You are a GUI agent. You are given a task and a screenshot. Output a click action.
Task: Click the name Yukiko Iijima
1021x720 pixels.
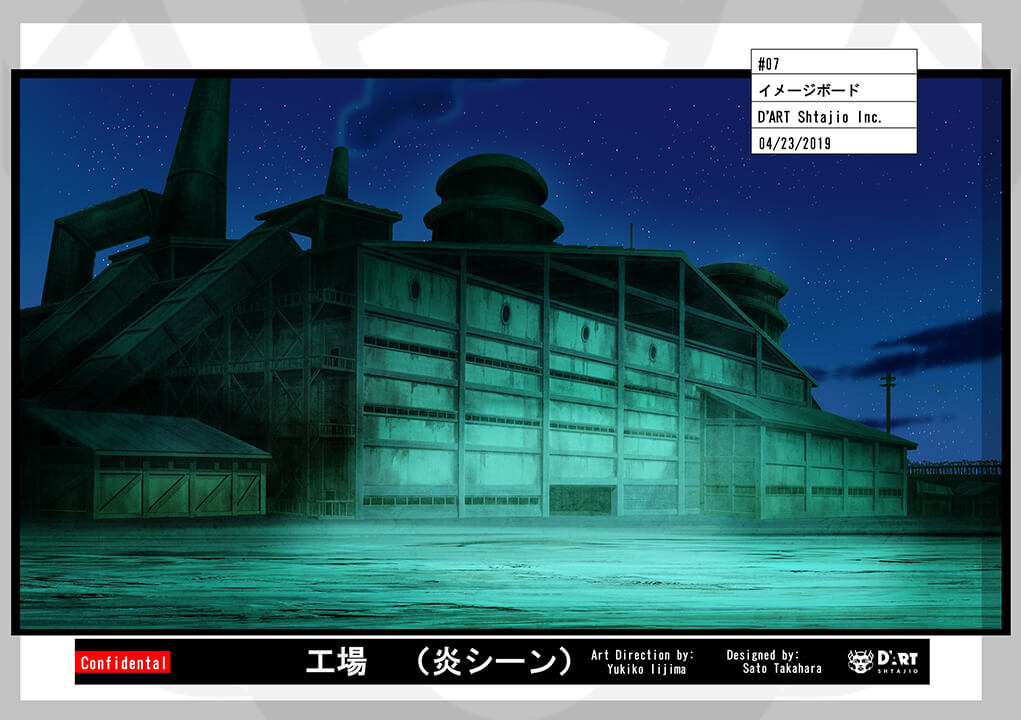click(647, 669)
